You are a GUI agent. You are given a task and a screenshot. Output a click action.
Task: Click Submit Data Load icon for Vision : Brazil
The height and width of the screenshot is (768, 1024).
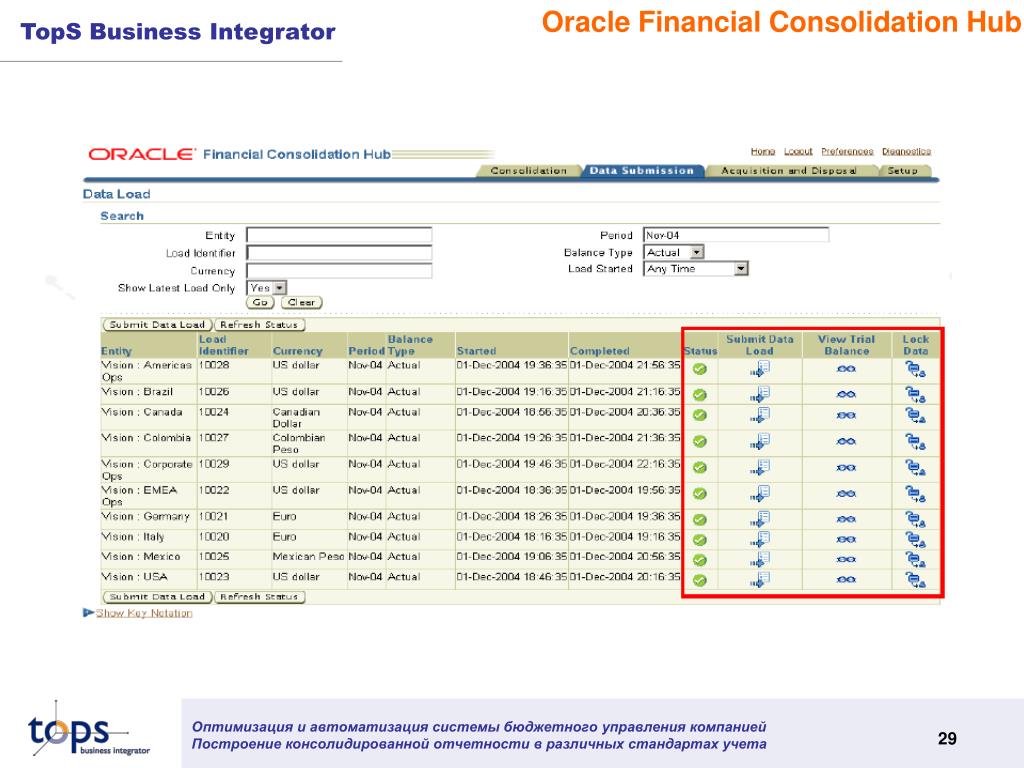tap(760, 394)
